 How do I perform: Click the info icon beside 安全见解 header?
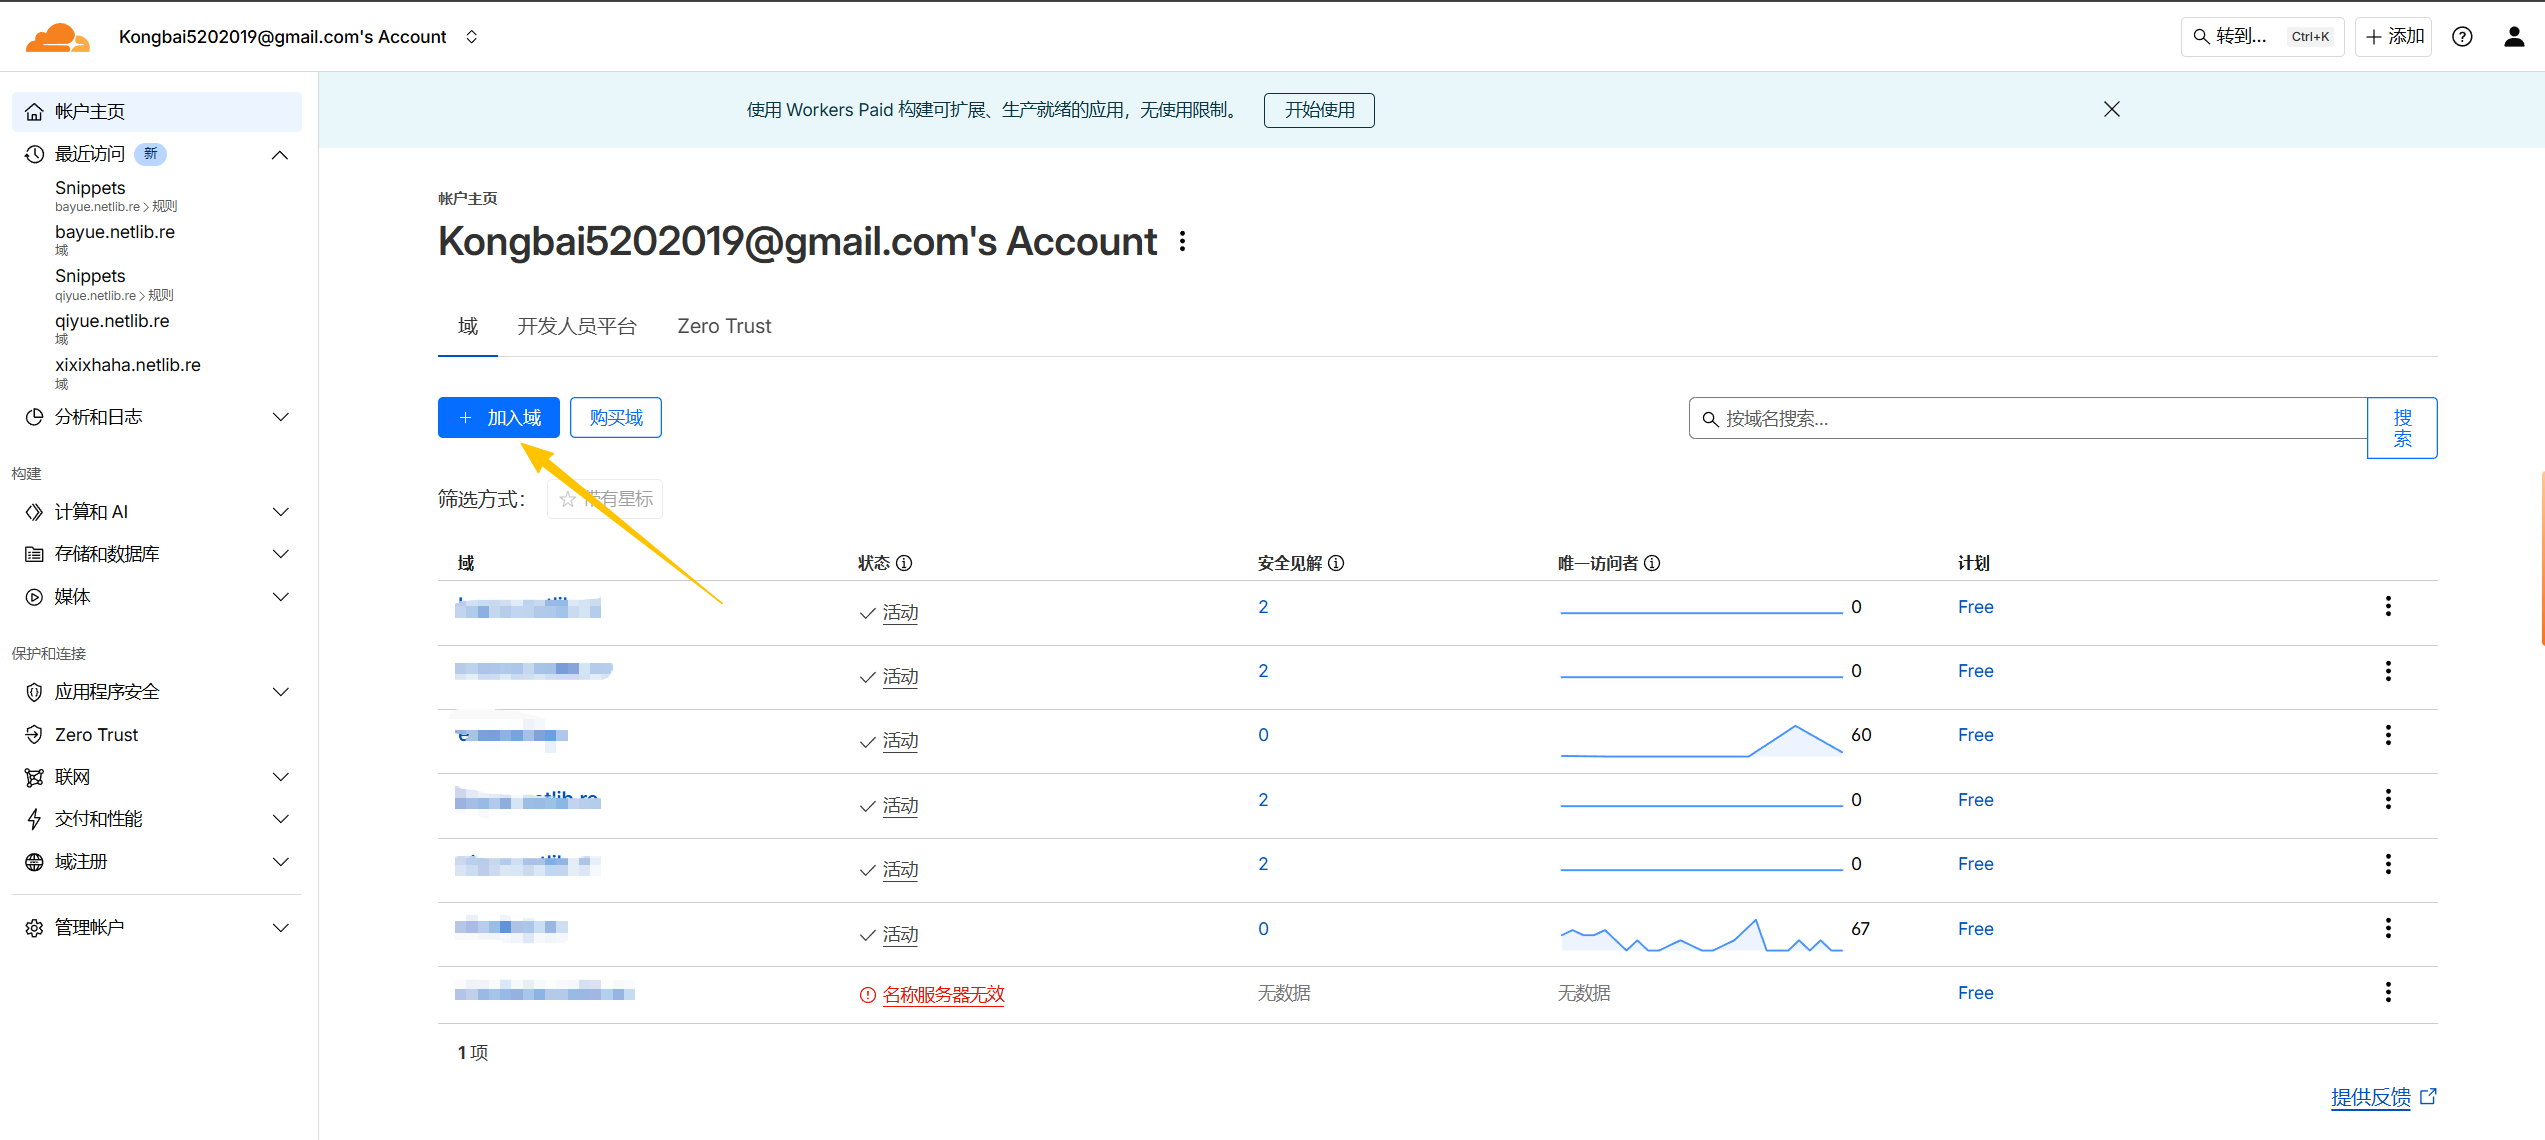(x=1336, y=563)
